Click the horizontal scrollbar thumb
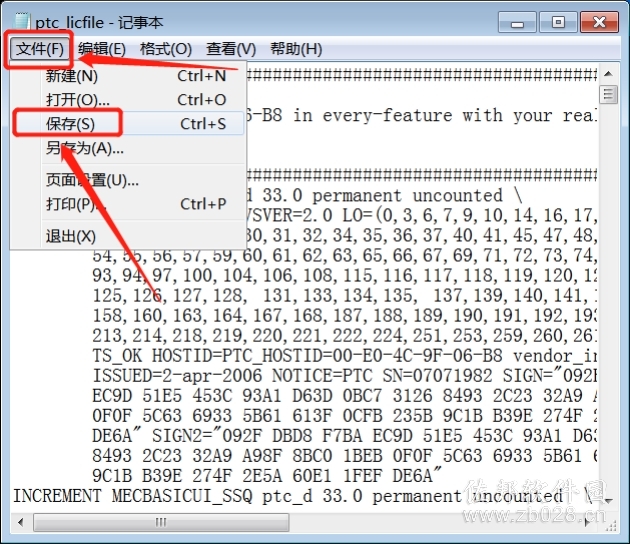This screenshot has width=630, height=544. coord(161,522)
